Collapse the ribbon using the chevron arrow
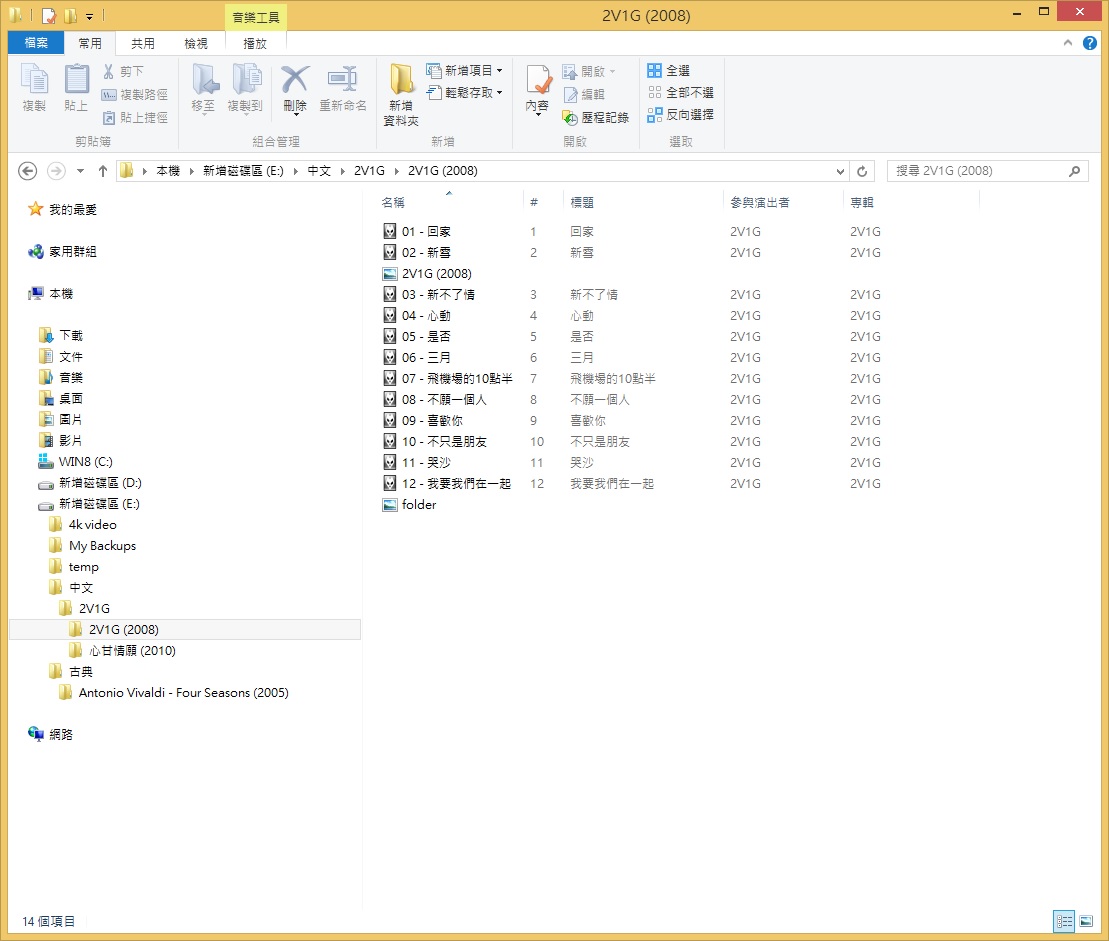The height and width of the screenshot is (941, 1109). [x=1069, y=44]
